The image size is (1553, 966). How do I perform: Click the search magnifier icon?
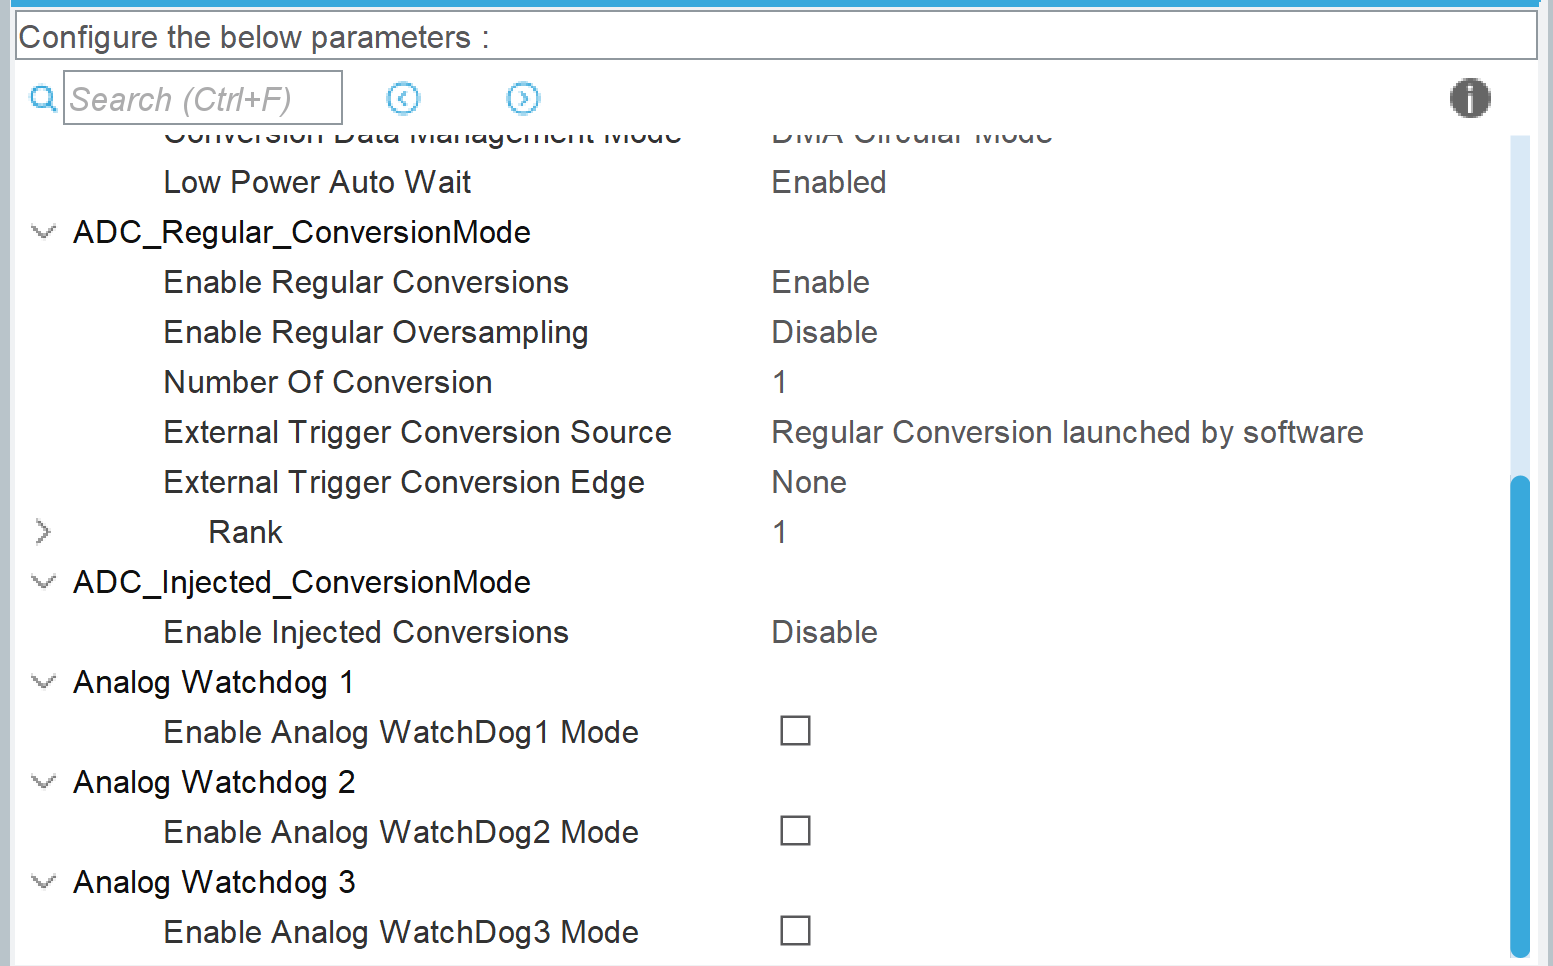tap(43, 98)
